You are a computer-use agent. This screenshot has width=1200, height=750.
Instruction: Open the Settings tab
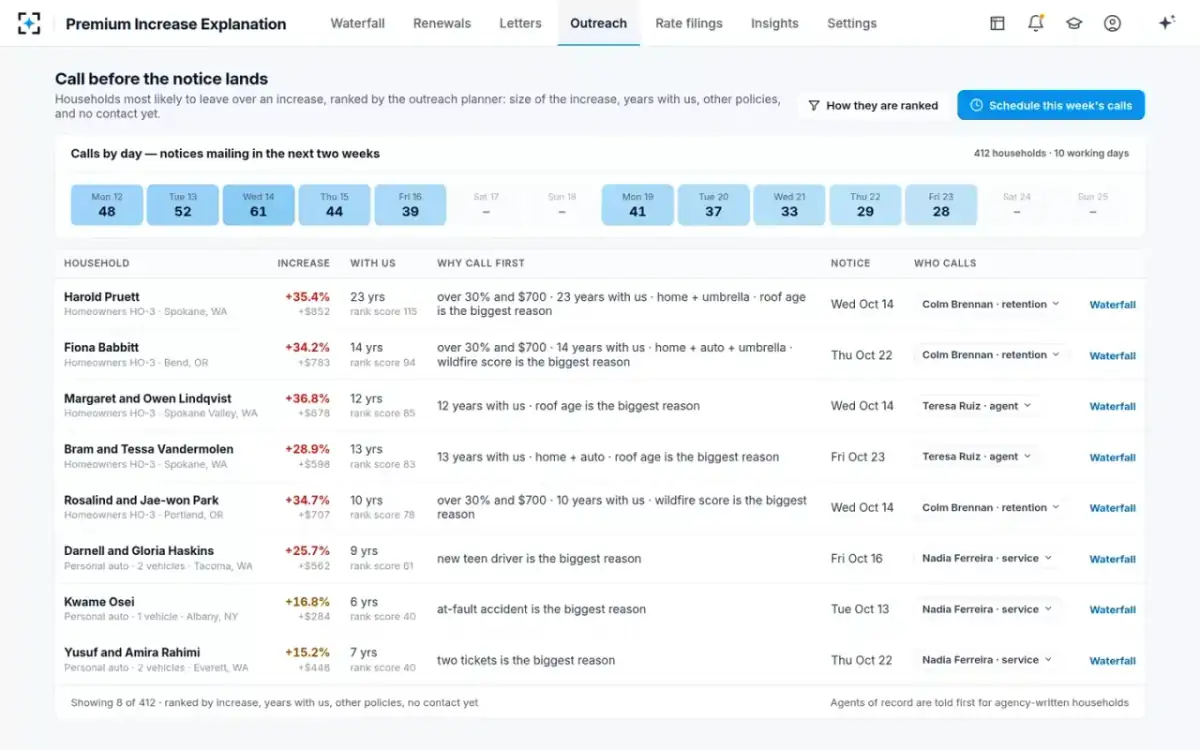[x=852, y=23]
